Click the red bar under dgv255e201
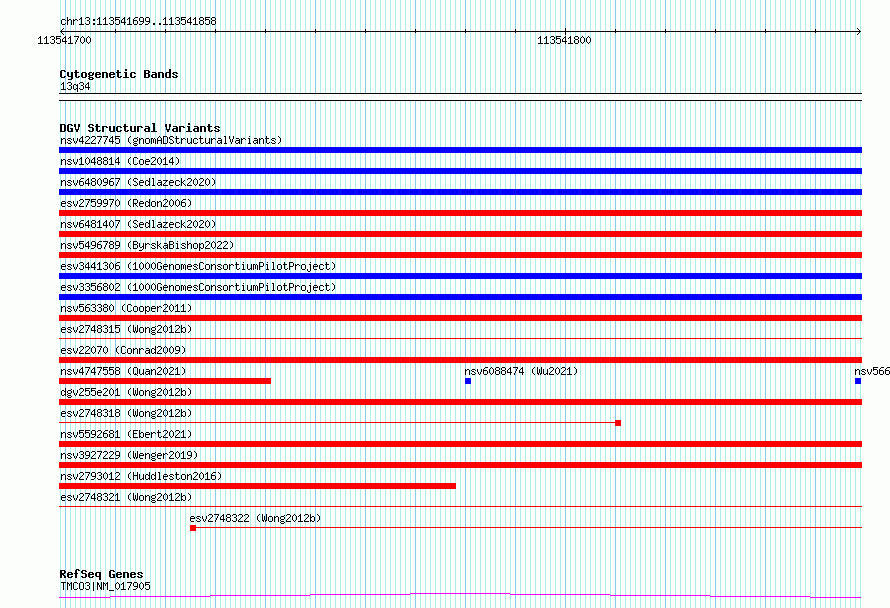This screenshot has width=890, height=608. 460,402
